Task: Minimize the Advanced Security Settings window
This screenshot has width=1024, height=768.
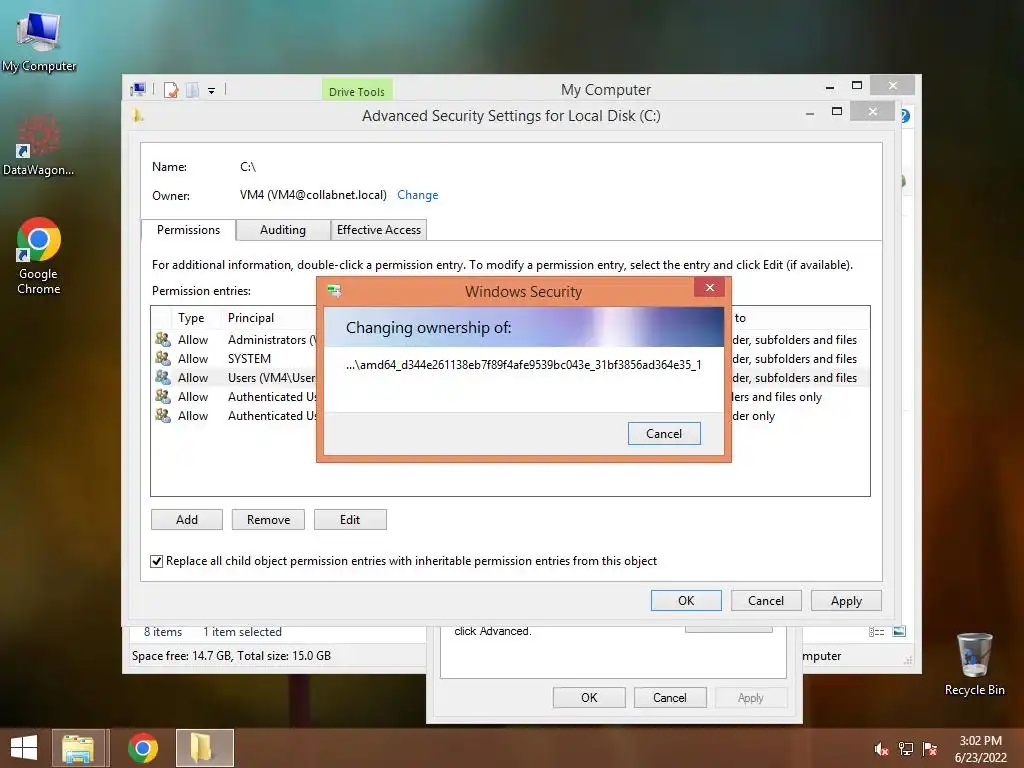Action: (810, 113)
